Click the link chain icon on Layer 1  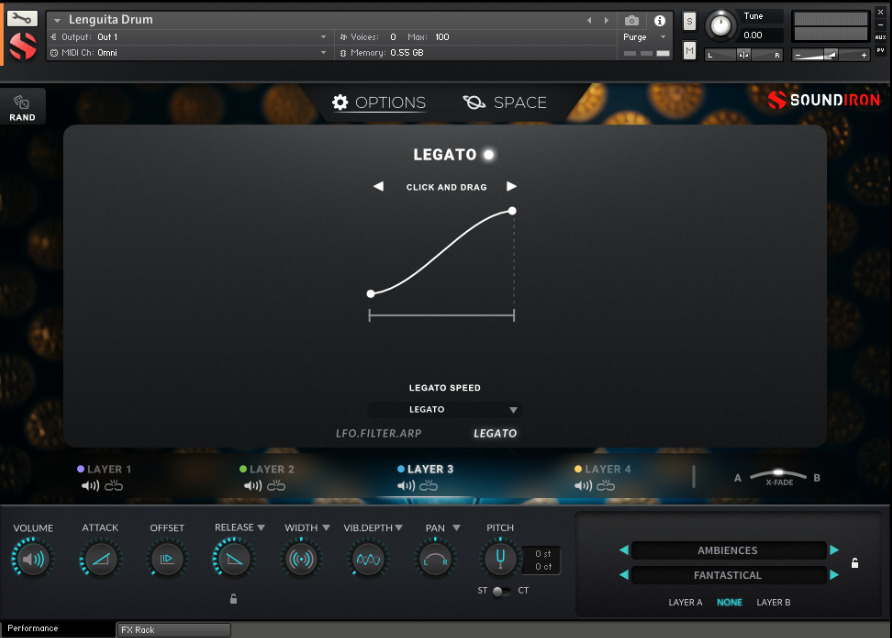pyautogui.click(x=113, y=486)
